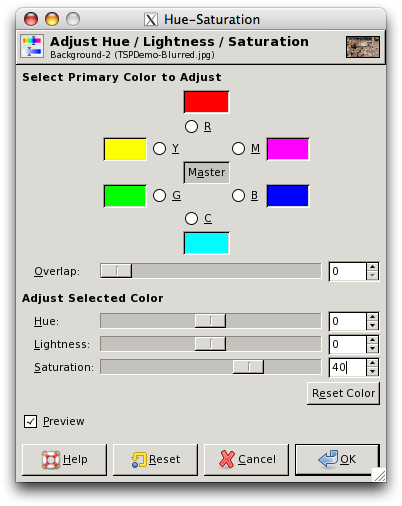Viewport: 402px width, 506px height.
Task: Click the Lightness value input field
Action: 348,344
